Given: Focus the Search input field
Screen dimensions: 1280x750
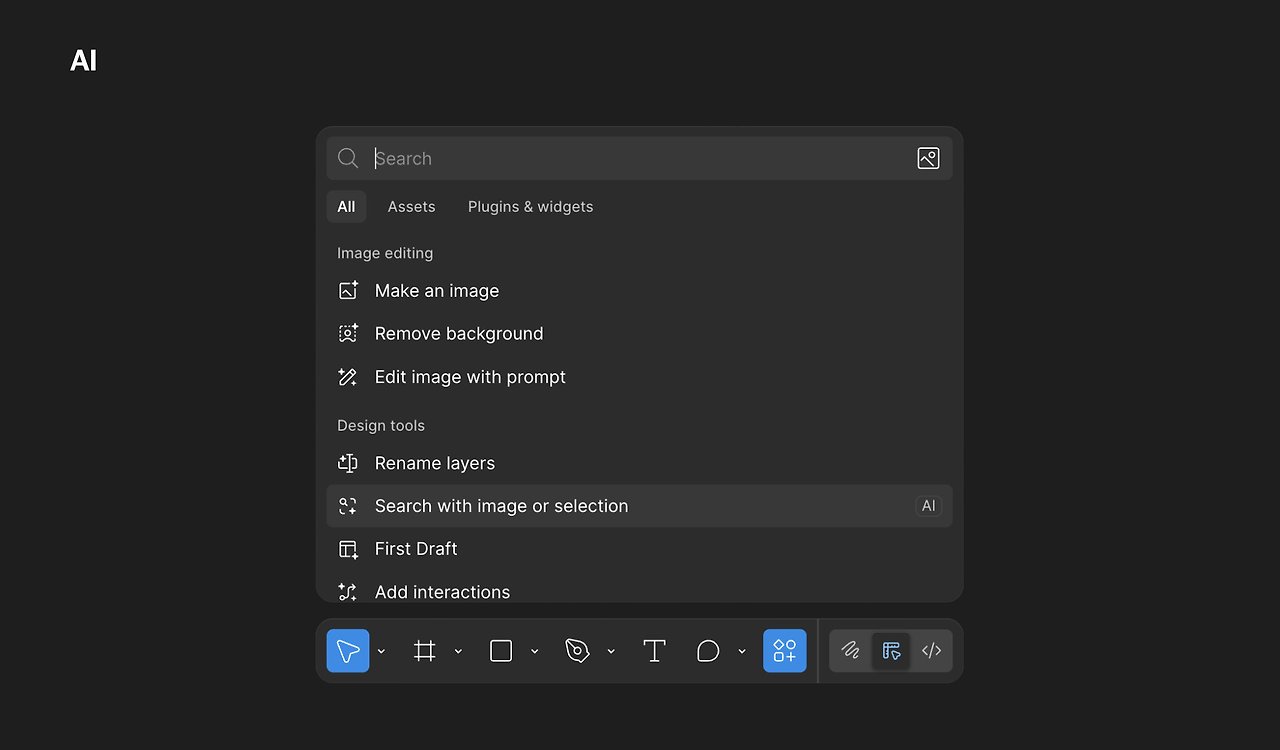Looking at the screenshot, I should pyautogui.click(x=639, y=158).
